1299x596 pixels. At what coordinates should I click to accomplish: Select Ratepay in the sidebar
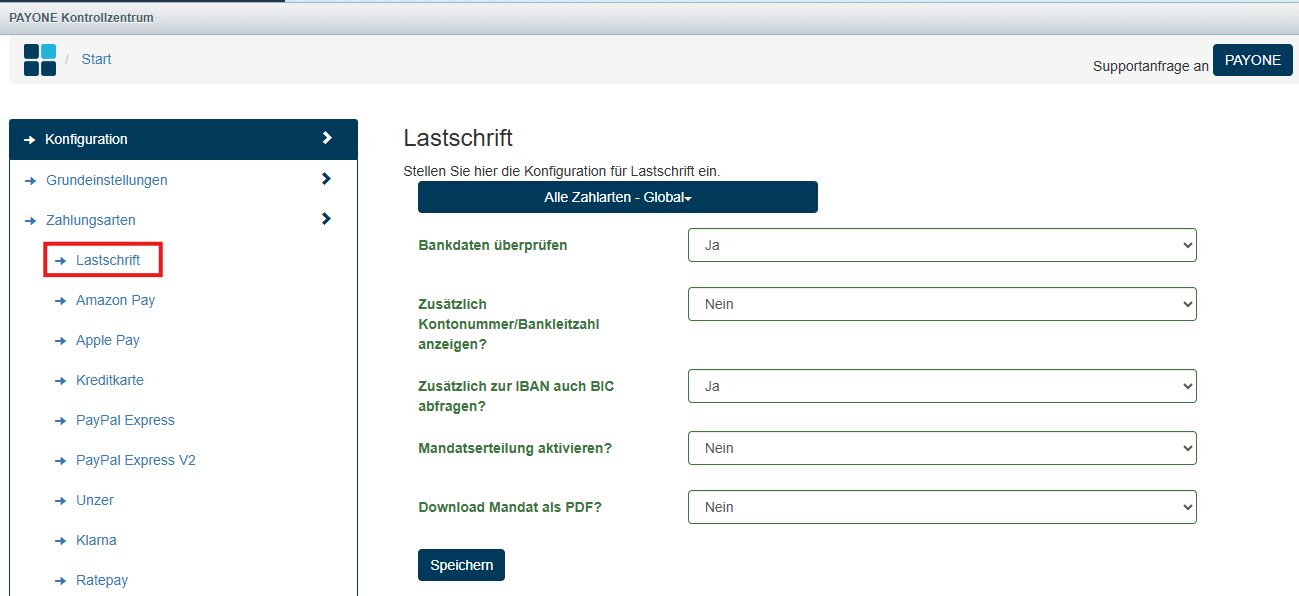(x=102, y=580)
